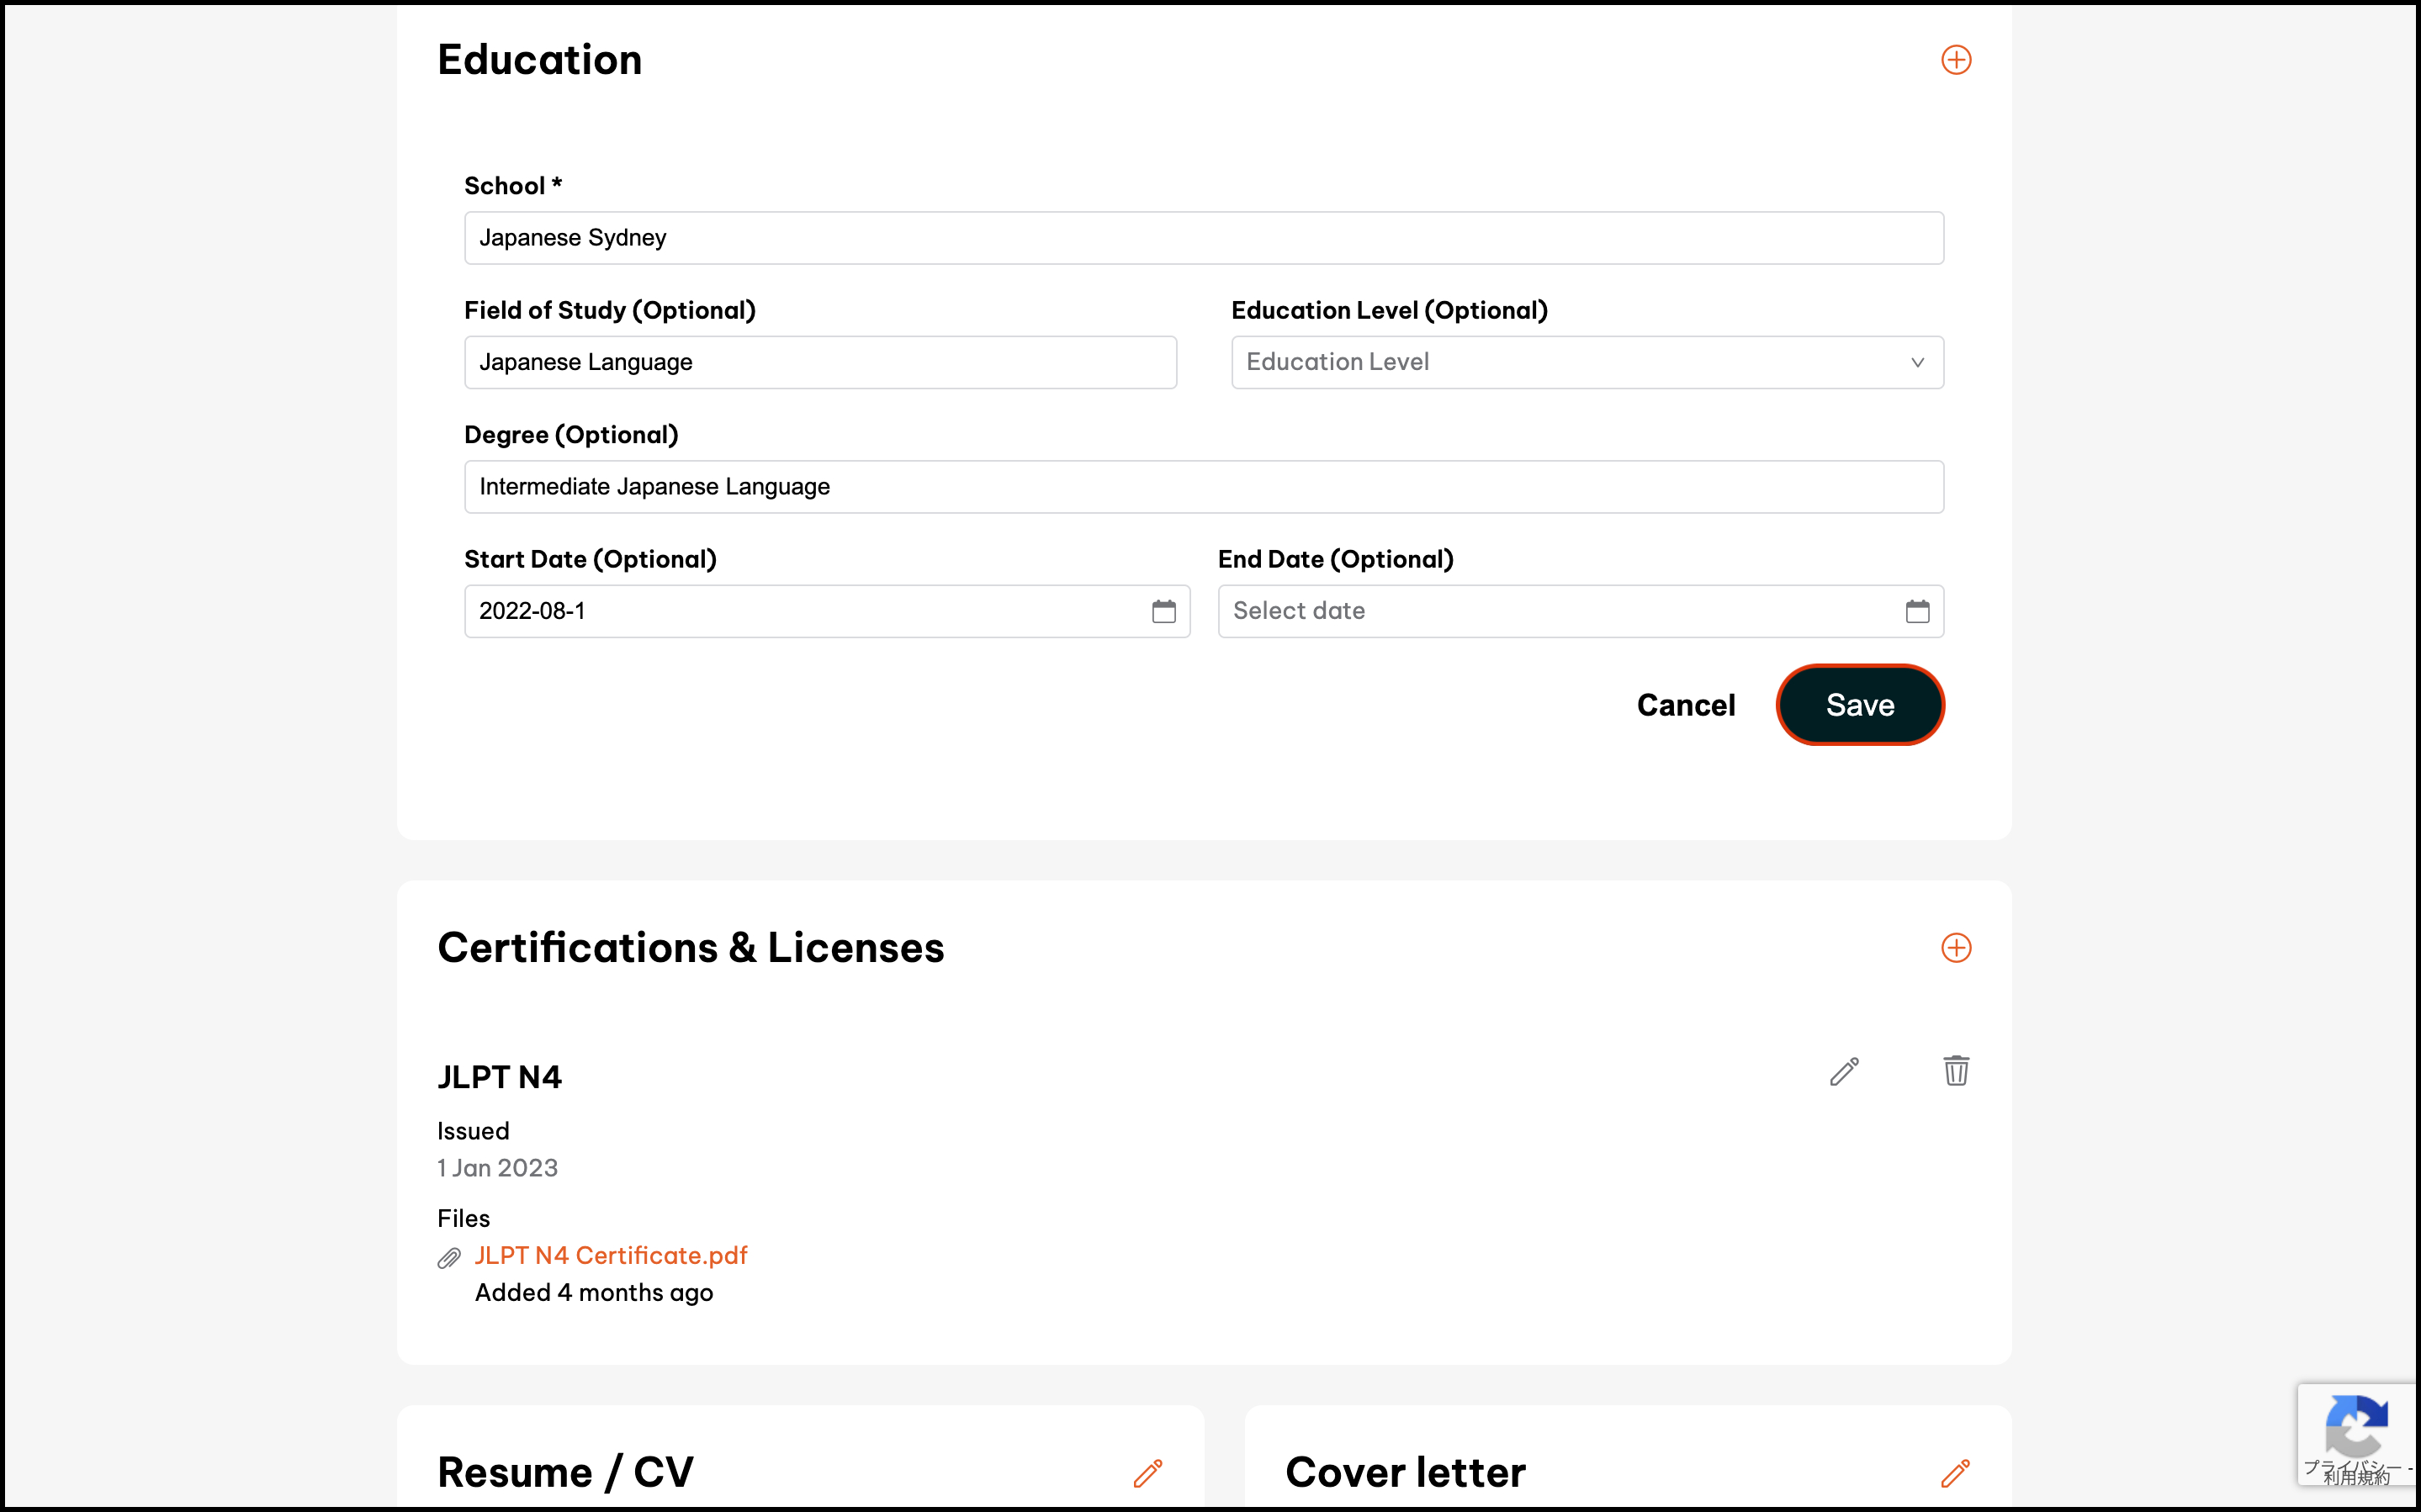Viewport: 2421px width, 1512px height.
Task: Open the Start Date calendar picker
Action: coord(1163,611)
